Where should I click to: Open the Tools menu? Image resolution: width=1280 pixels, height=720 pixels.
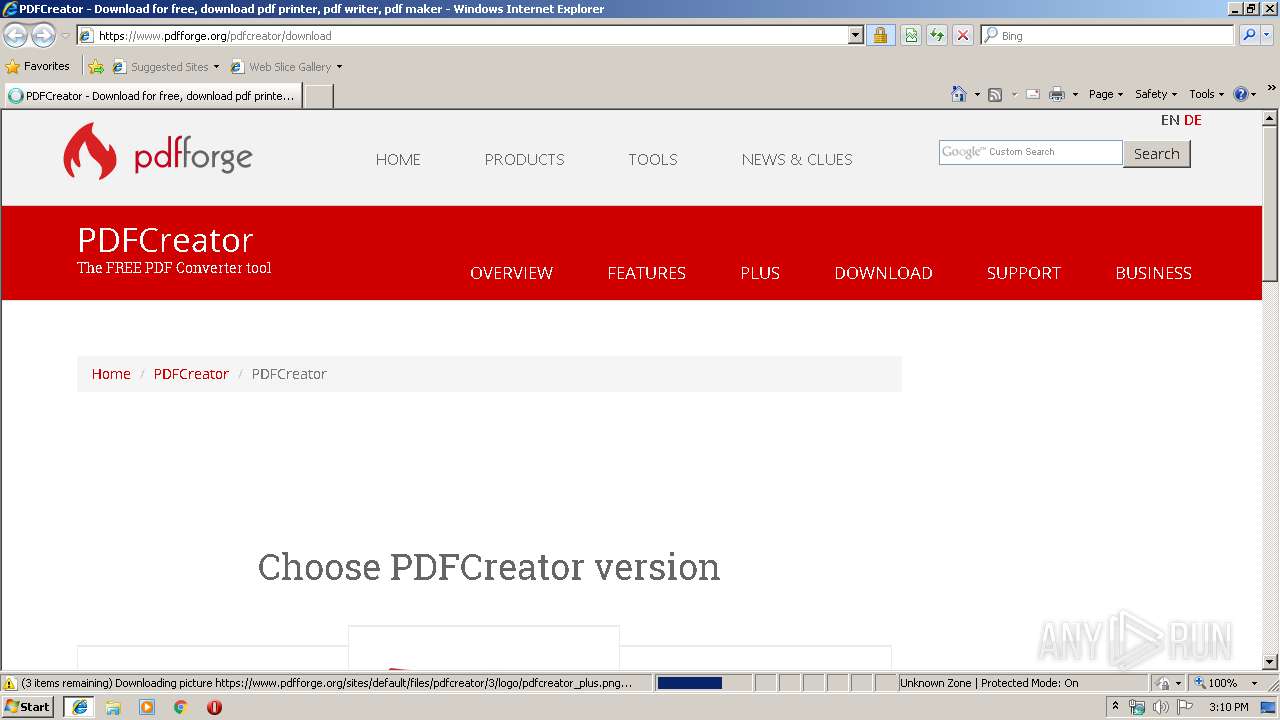tap(1206, 94)
